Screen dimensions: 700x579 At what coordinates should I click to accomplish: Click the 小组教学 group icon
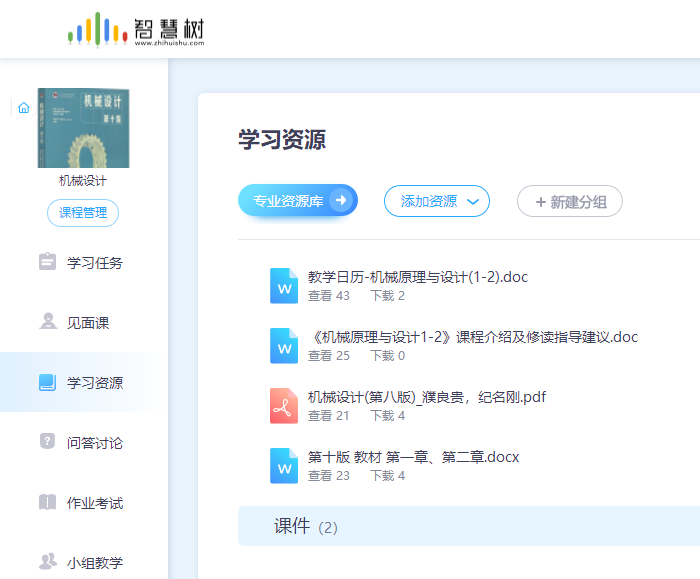(x=47, y=562)
